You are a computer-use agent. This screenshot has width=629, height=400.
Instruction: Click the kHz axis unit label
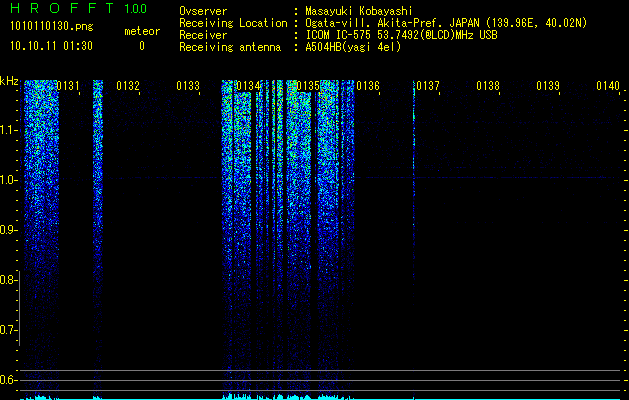(9, 81)
